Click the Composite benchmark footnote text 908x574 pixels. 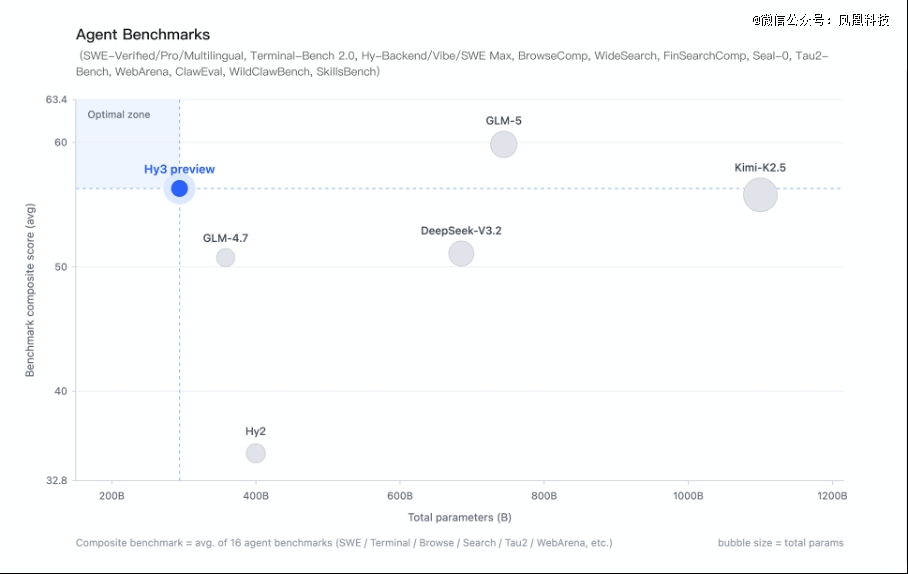tap(344, 543)
